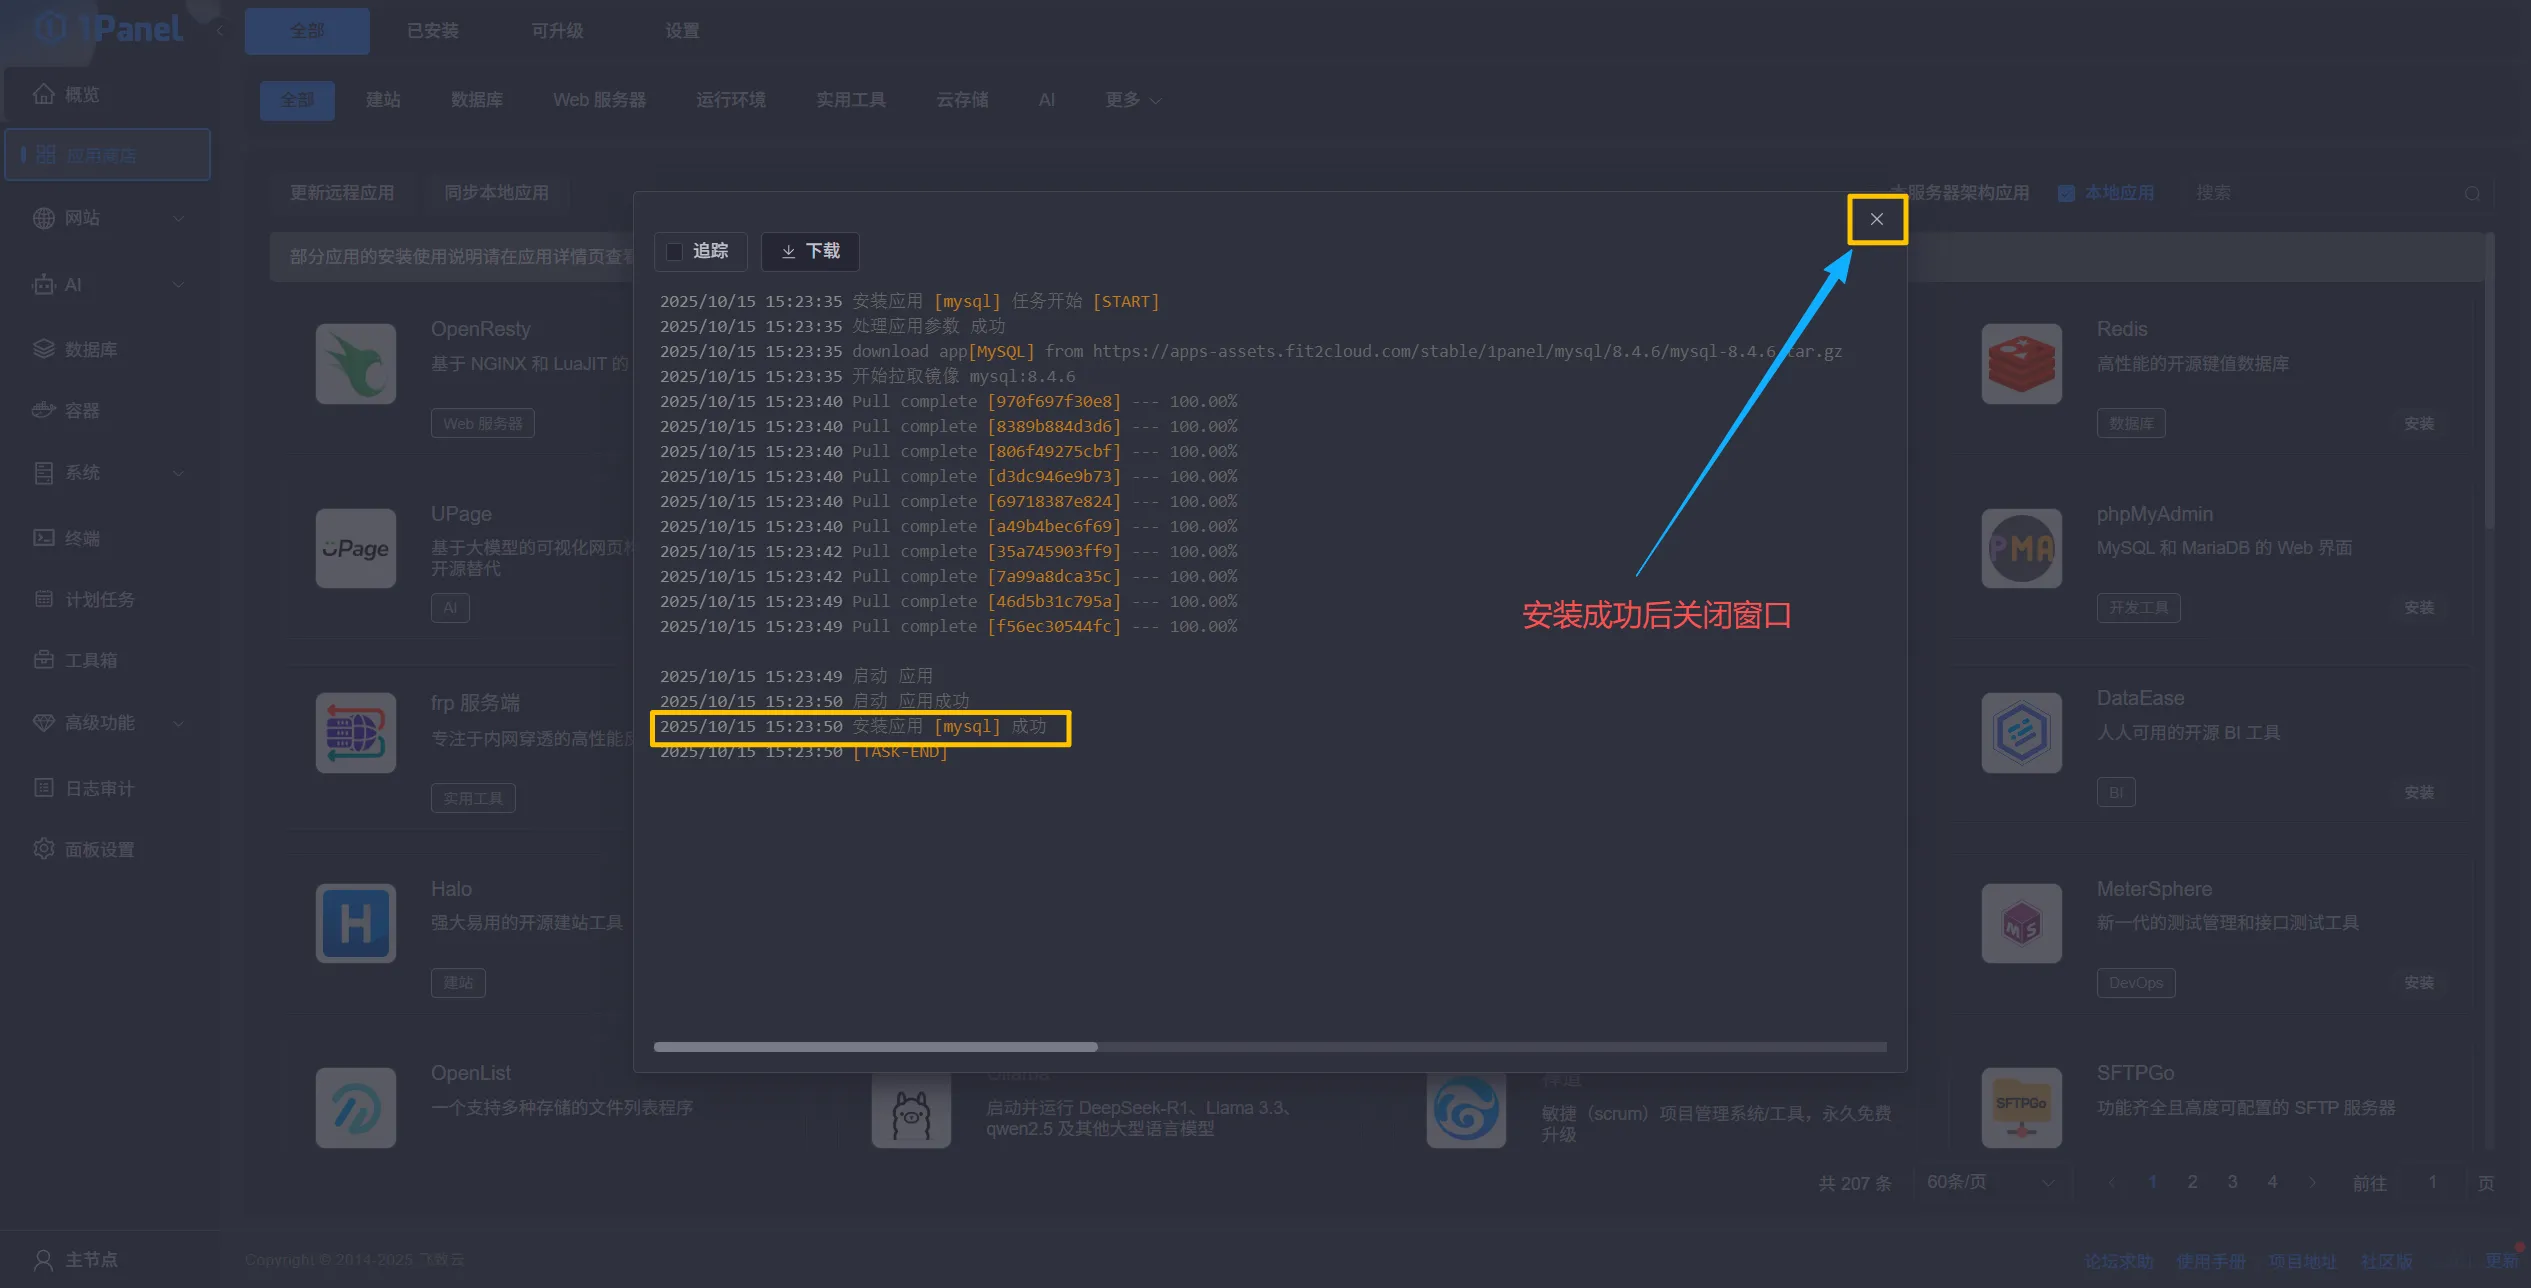Open 计划任务 scheduled tasks sidebar item
Screen dimensions: 2531x1288
tap(98, 599)
